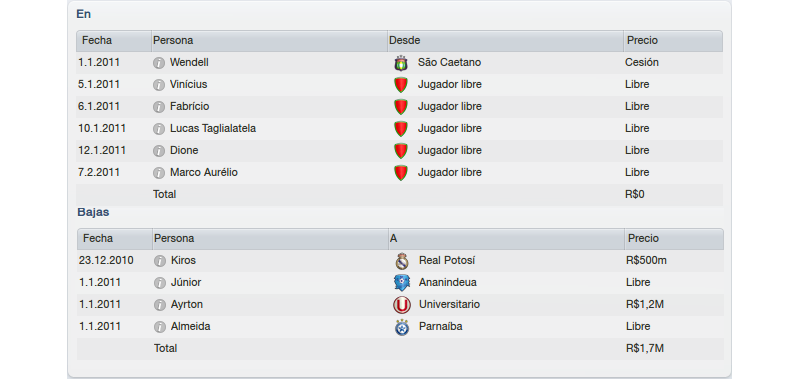This screenshot has height=379, width=800.
Task: Click the Universitario red U crest
Action: point(402,305)
